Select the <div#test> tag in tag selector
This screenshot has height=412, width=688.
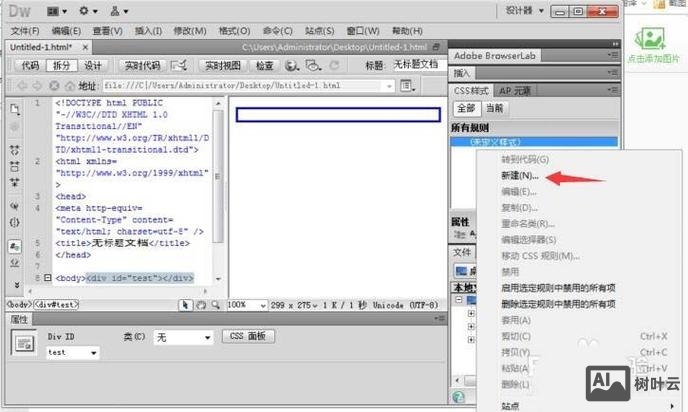[56, 305]
